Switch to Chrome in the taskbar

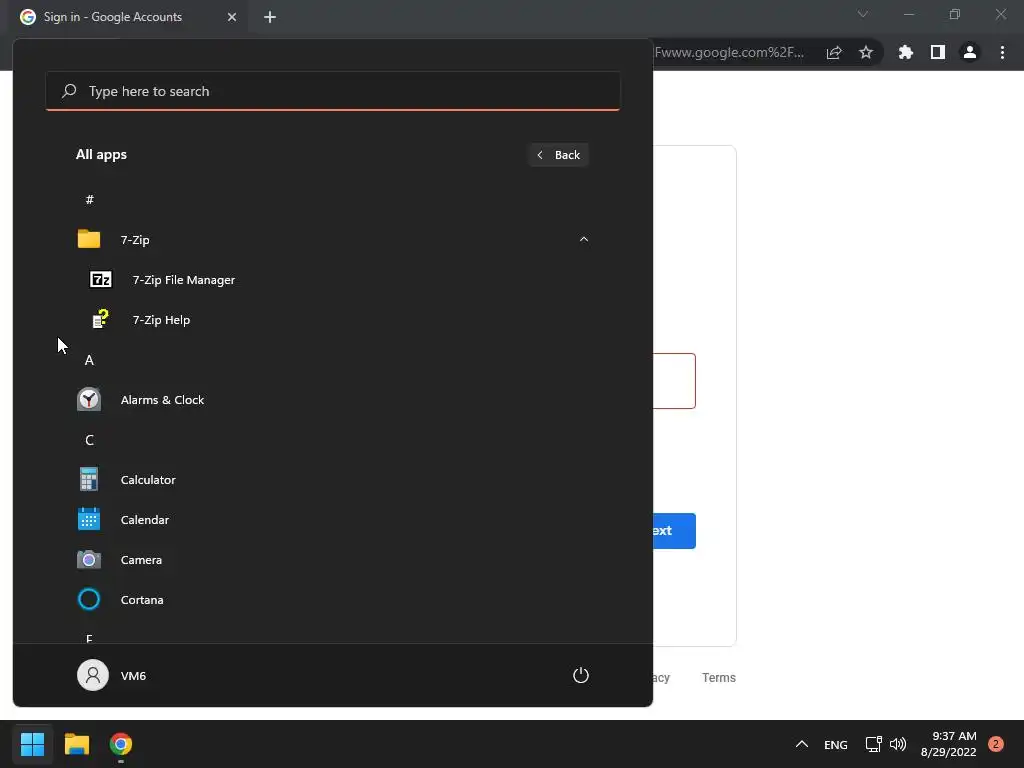(121, 744)
